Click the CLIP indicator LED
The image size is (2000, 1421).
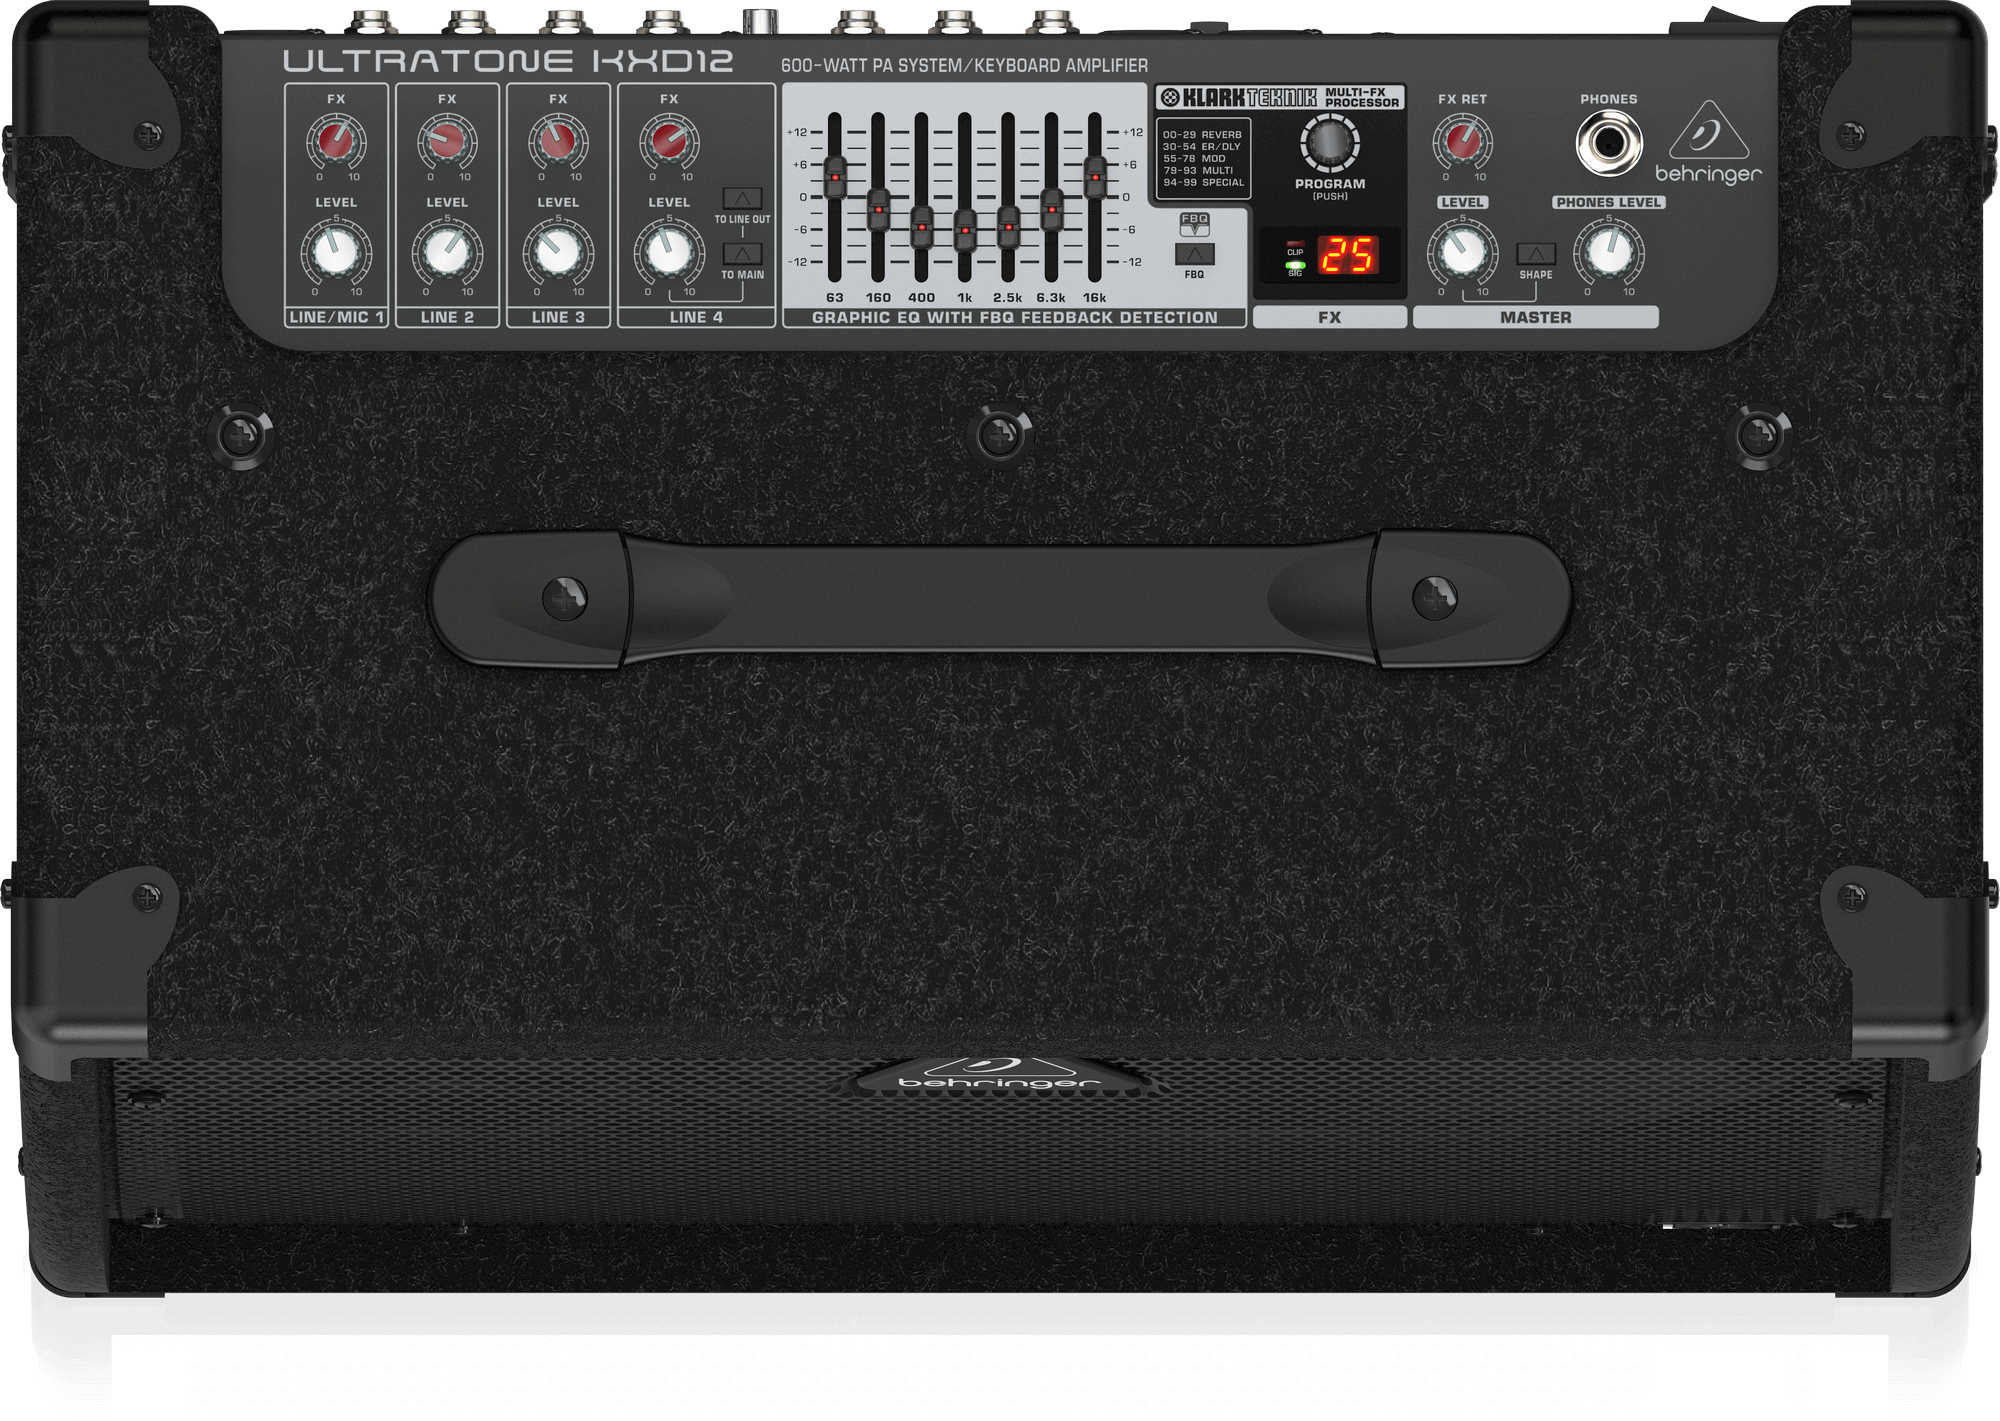(1295, 244)
